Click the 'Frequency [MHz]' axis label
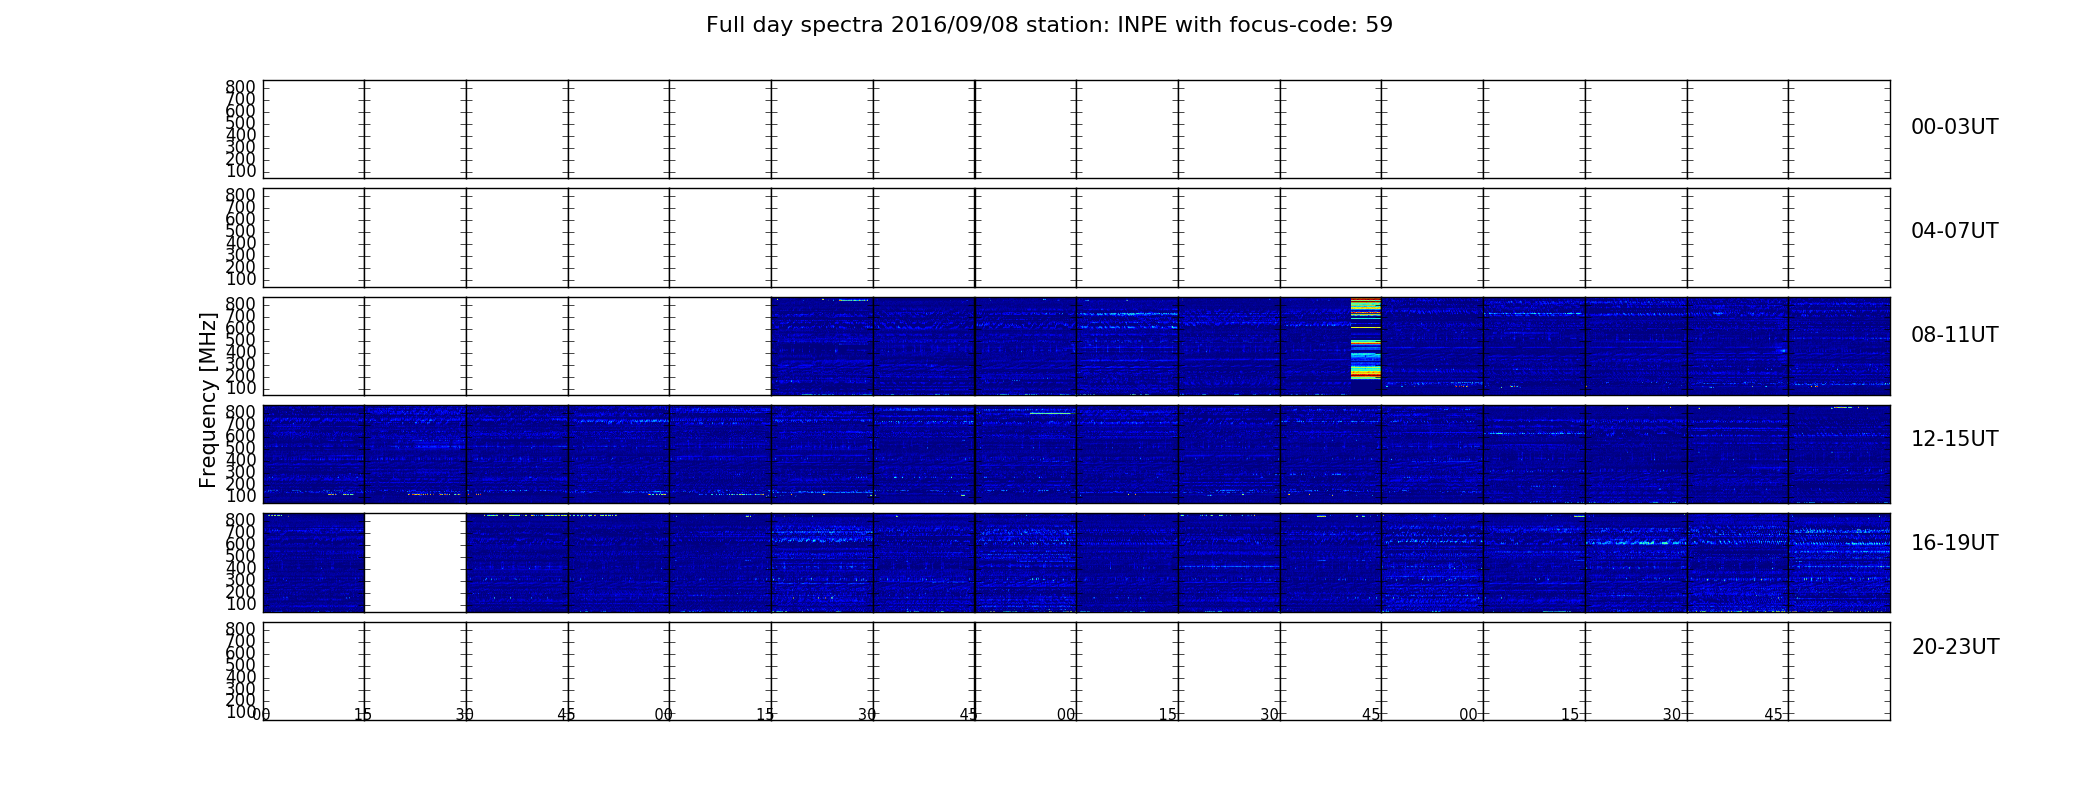 (x=208, y=400)
